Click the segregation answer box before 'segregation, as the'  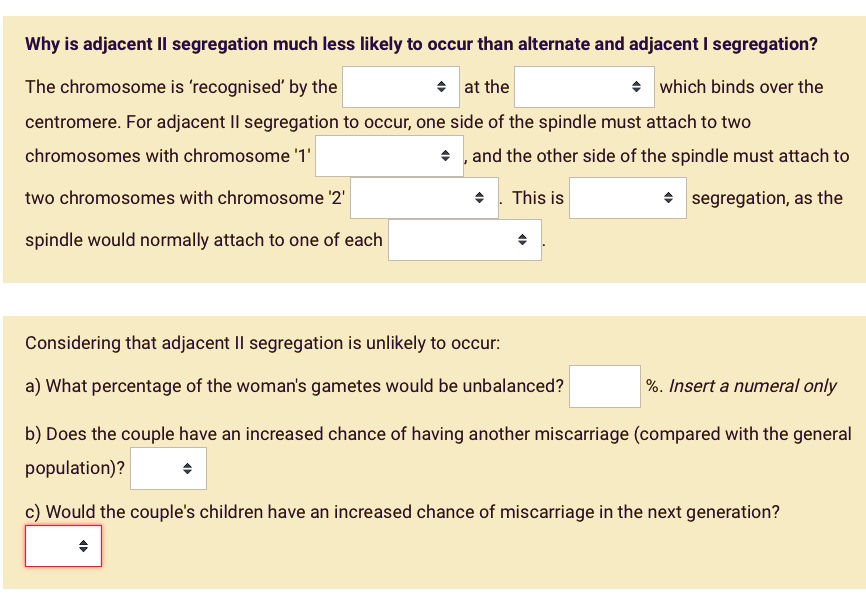(627, 198)
